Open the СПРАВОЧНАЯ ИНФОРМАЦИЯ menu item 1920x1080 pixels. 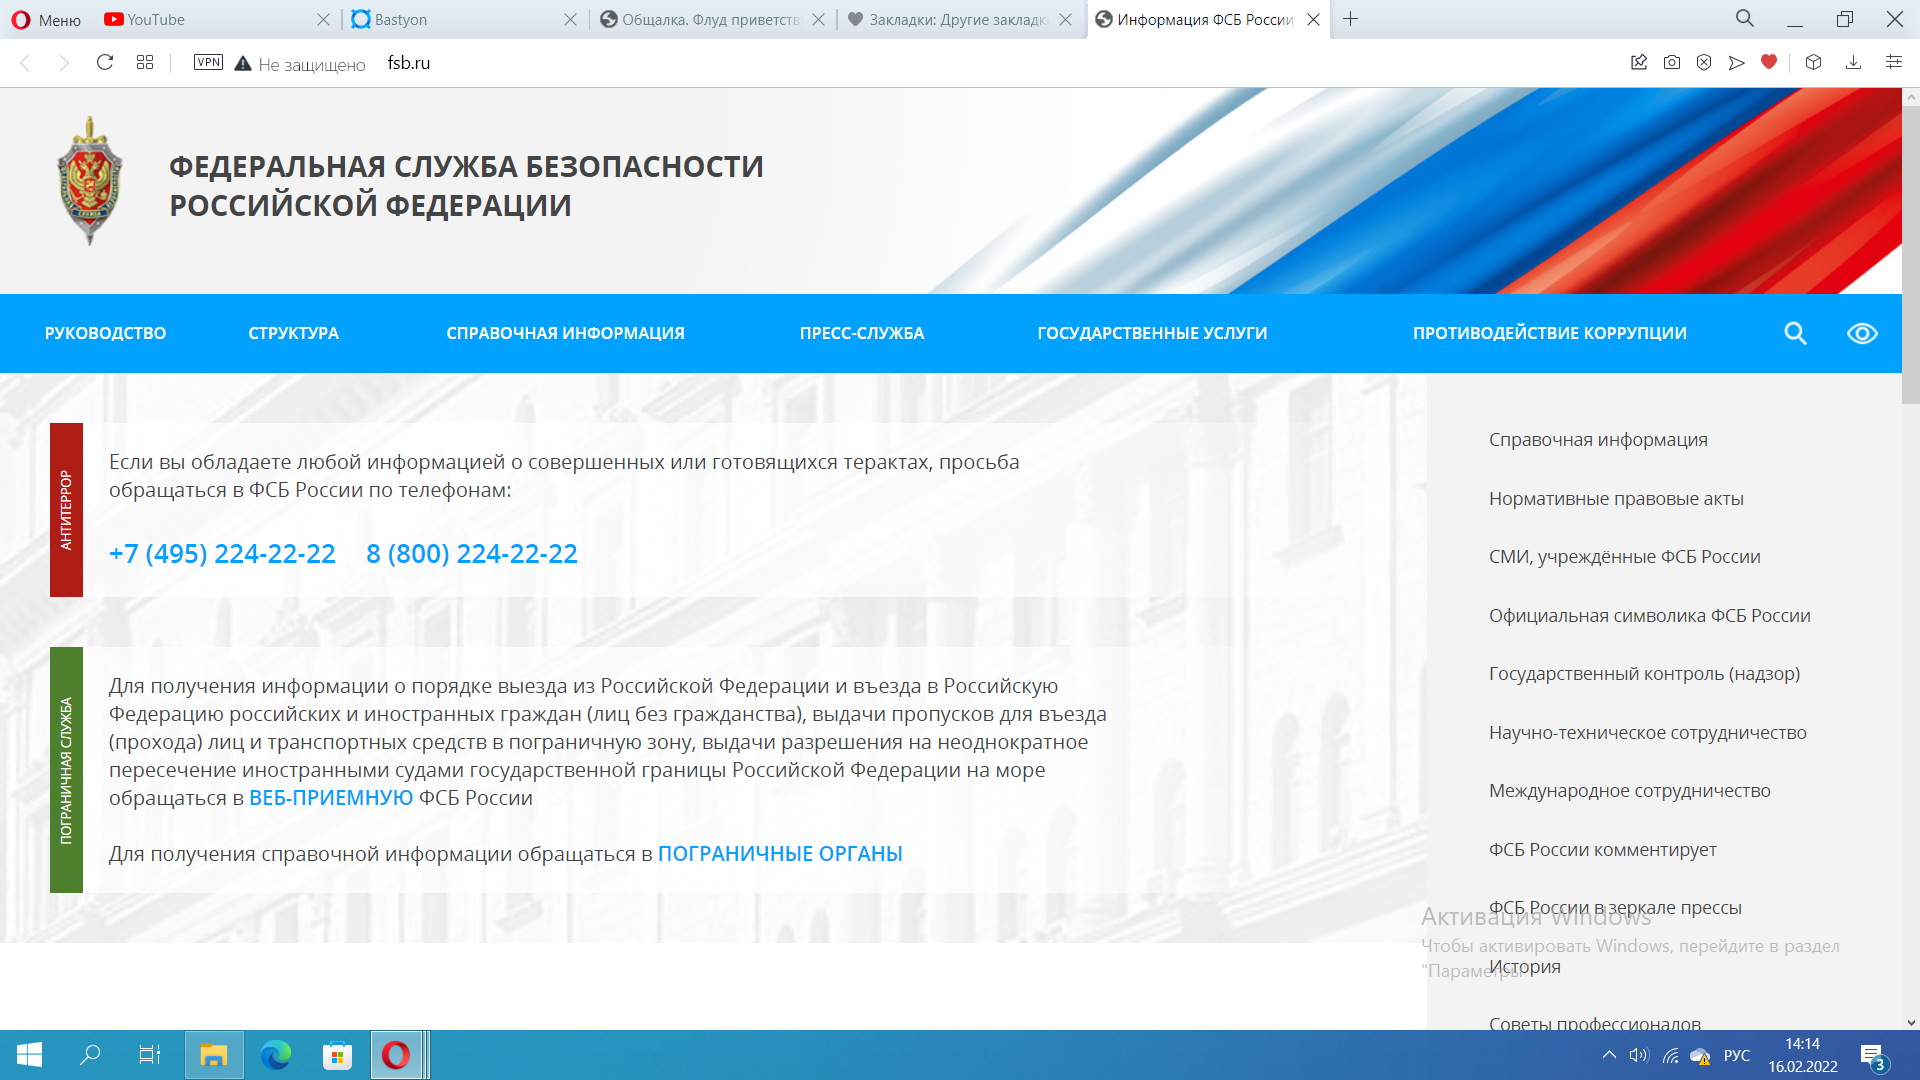click(x=565, y=333)
